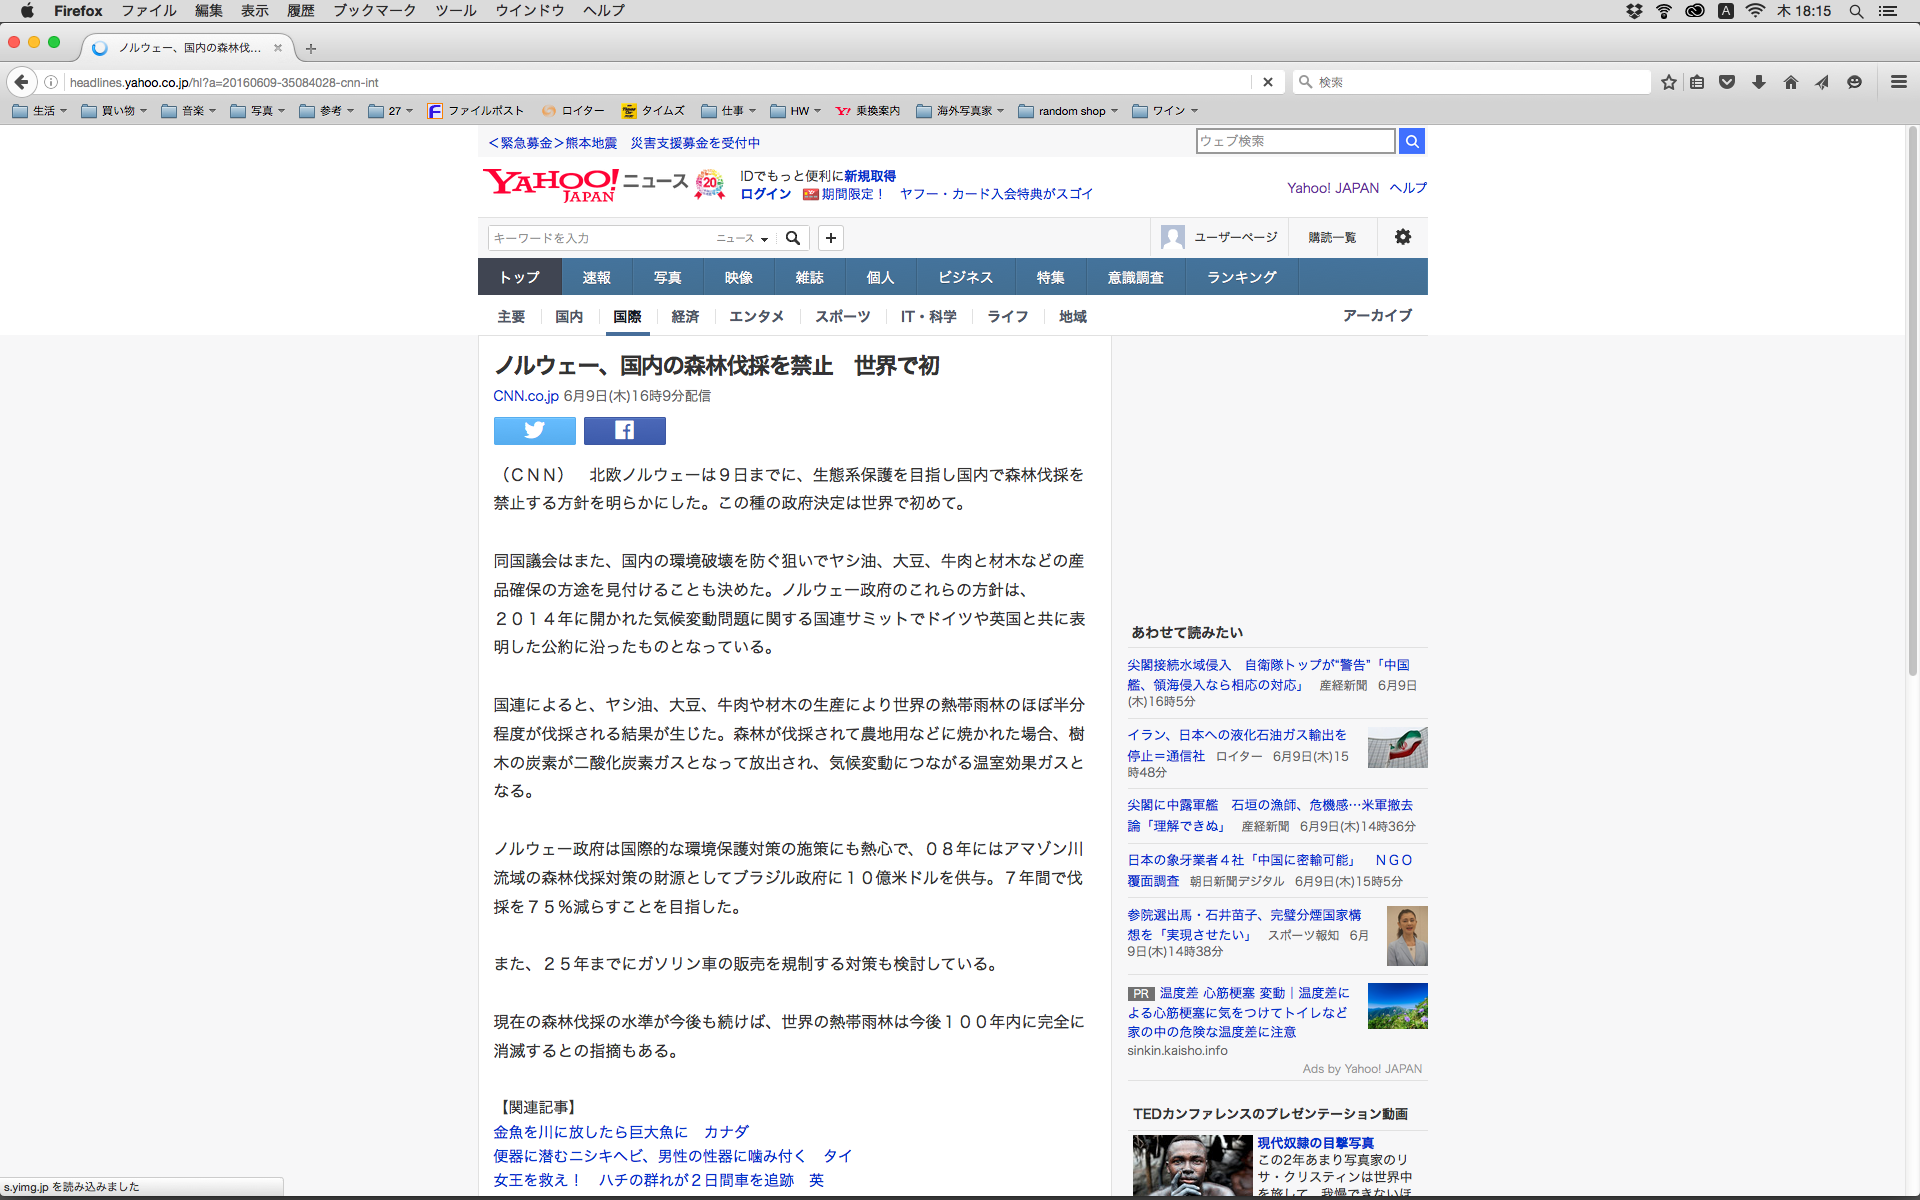Click the ログイン link

tap(765, 194)
